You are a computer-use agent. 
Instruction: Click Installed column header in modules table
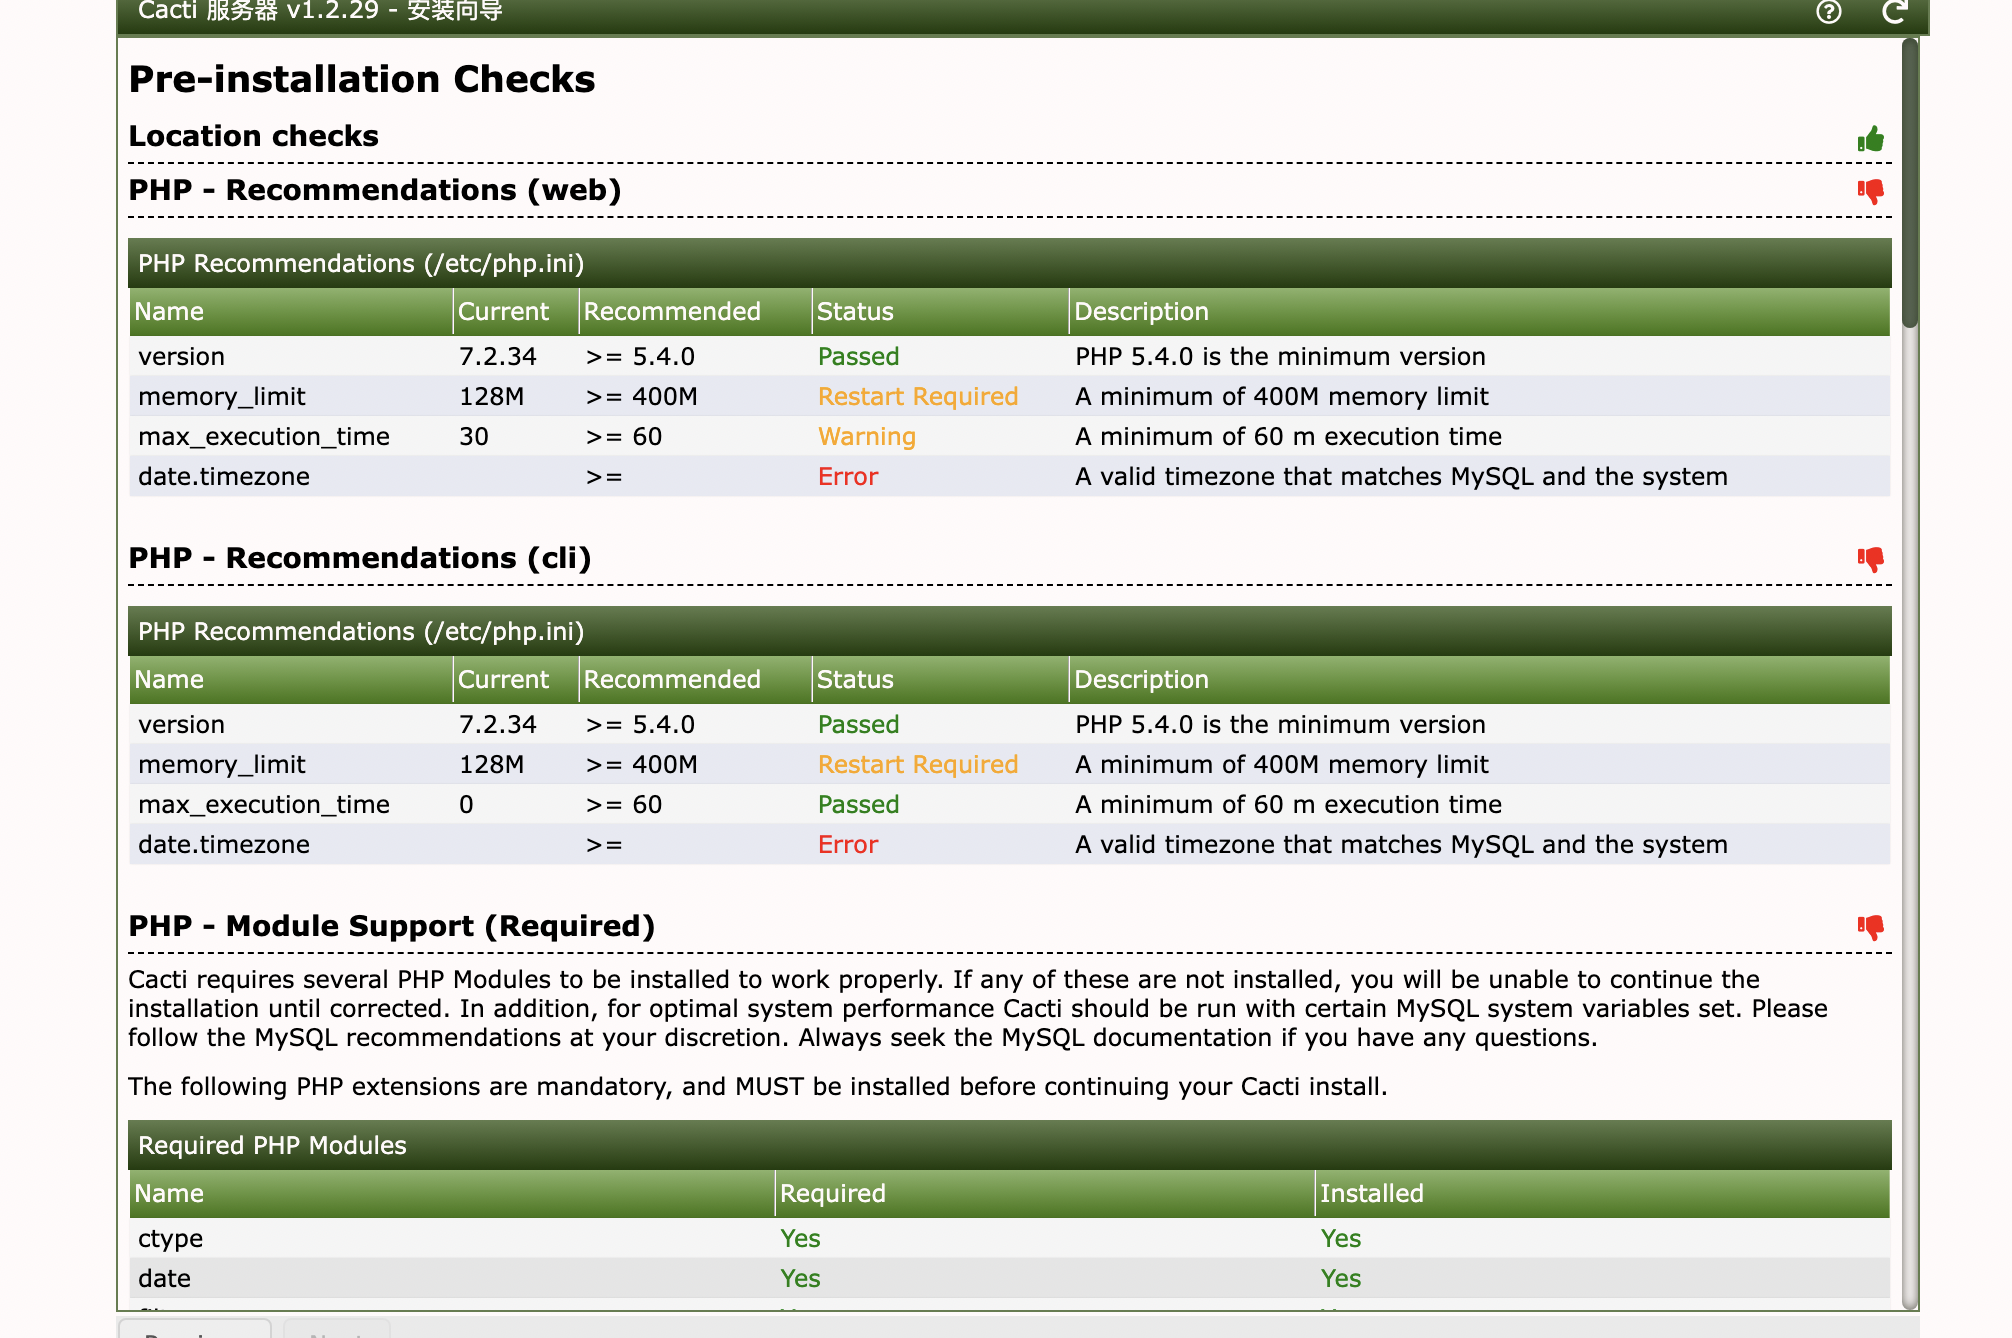tap(1371, 1194)
